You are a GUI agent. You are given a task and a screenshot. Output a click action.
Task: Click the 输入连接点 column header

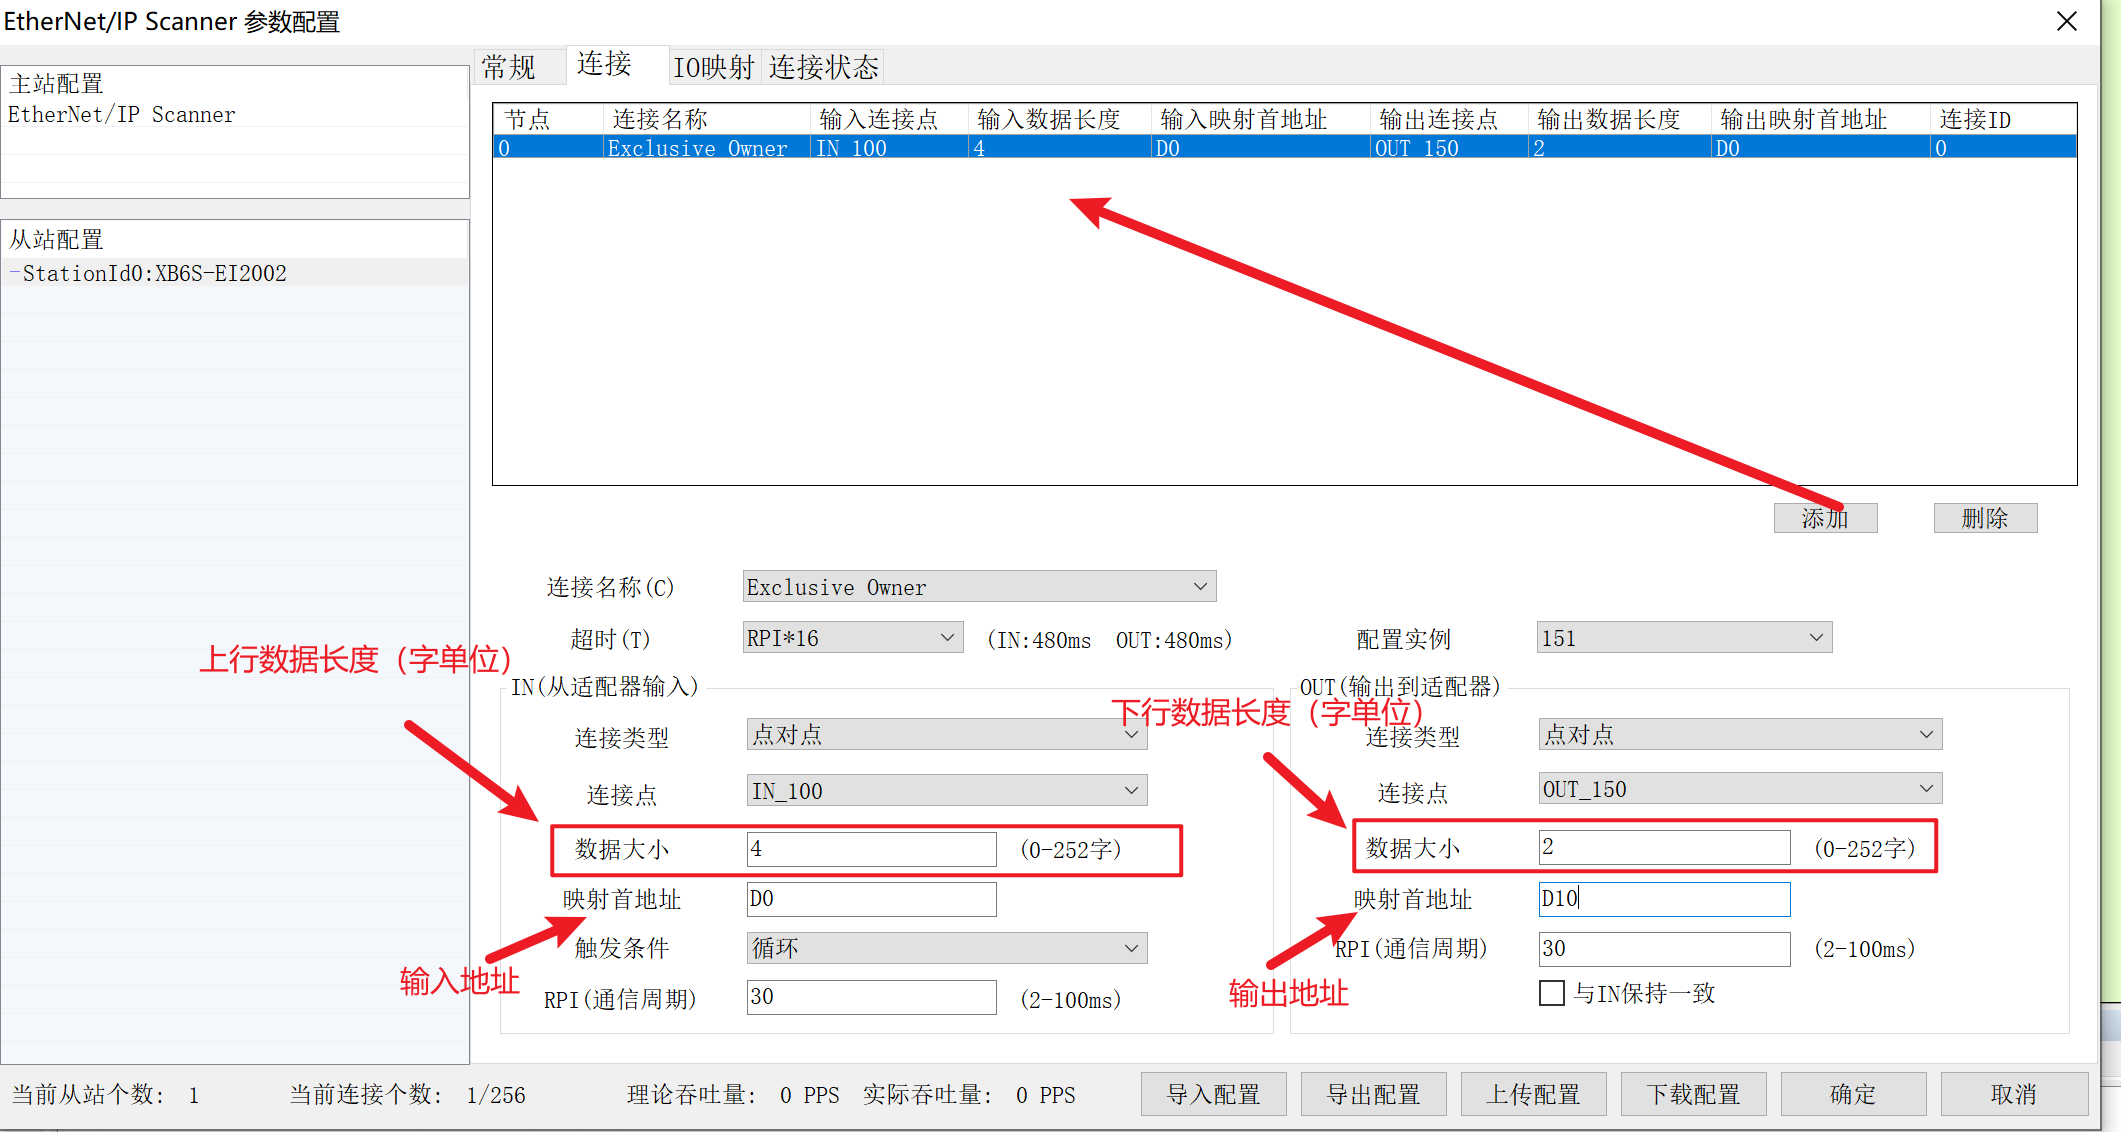888,120
